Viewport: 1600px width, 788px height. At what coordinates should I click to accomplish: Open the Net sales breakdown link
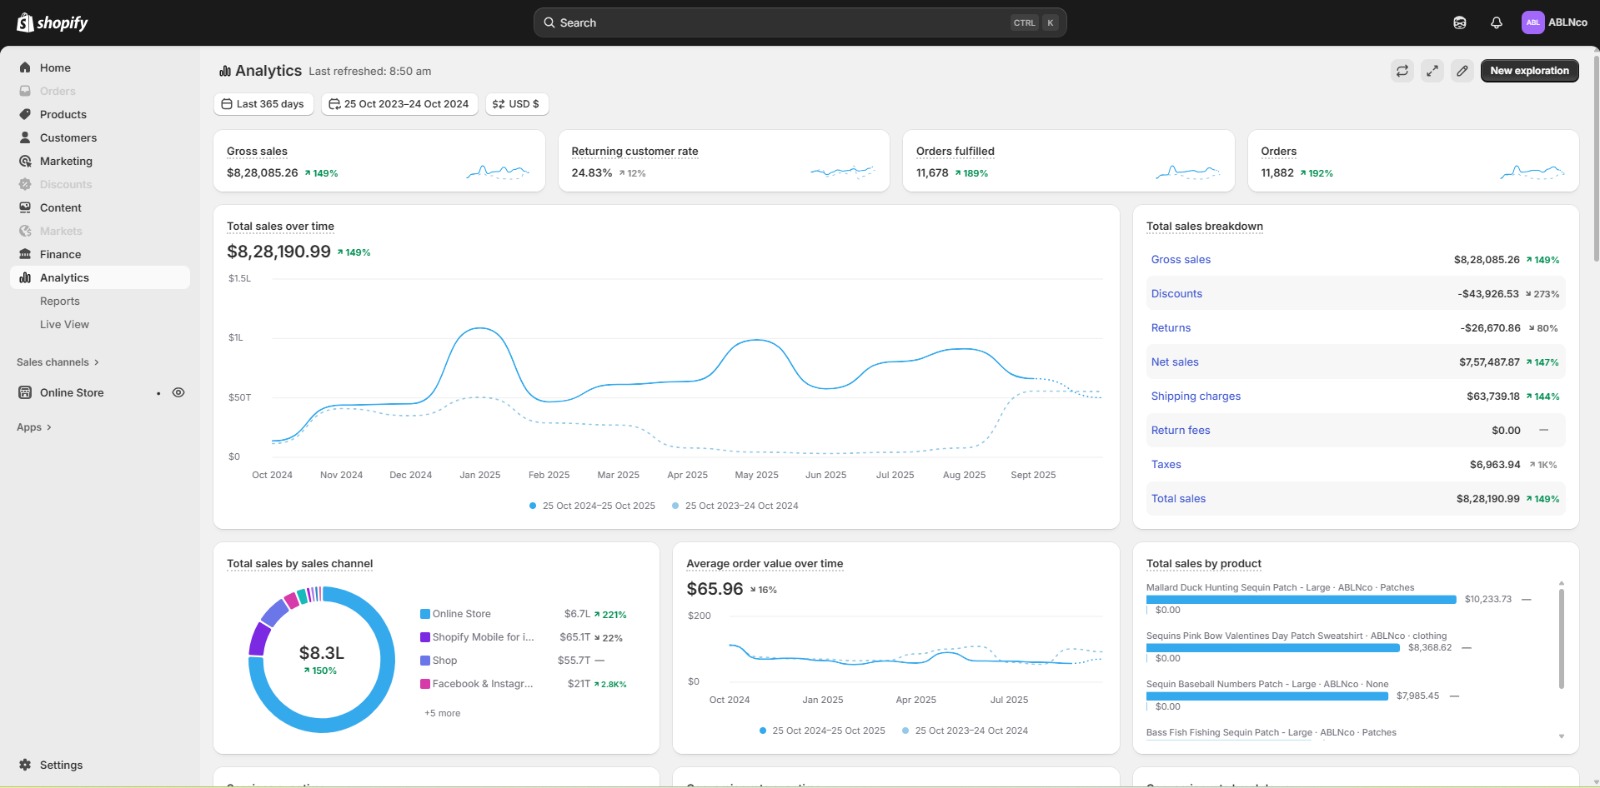tap(1174, 362)
